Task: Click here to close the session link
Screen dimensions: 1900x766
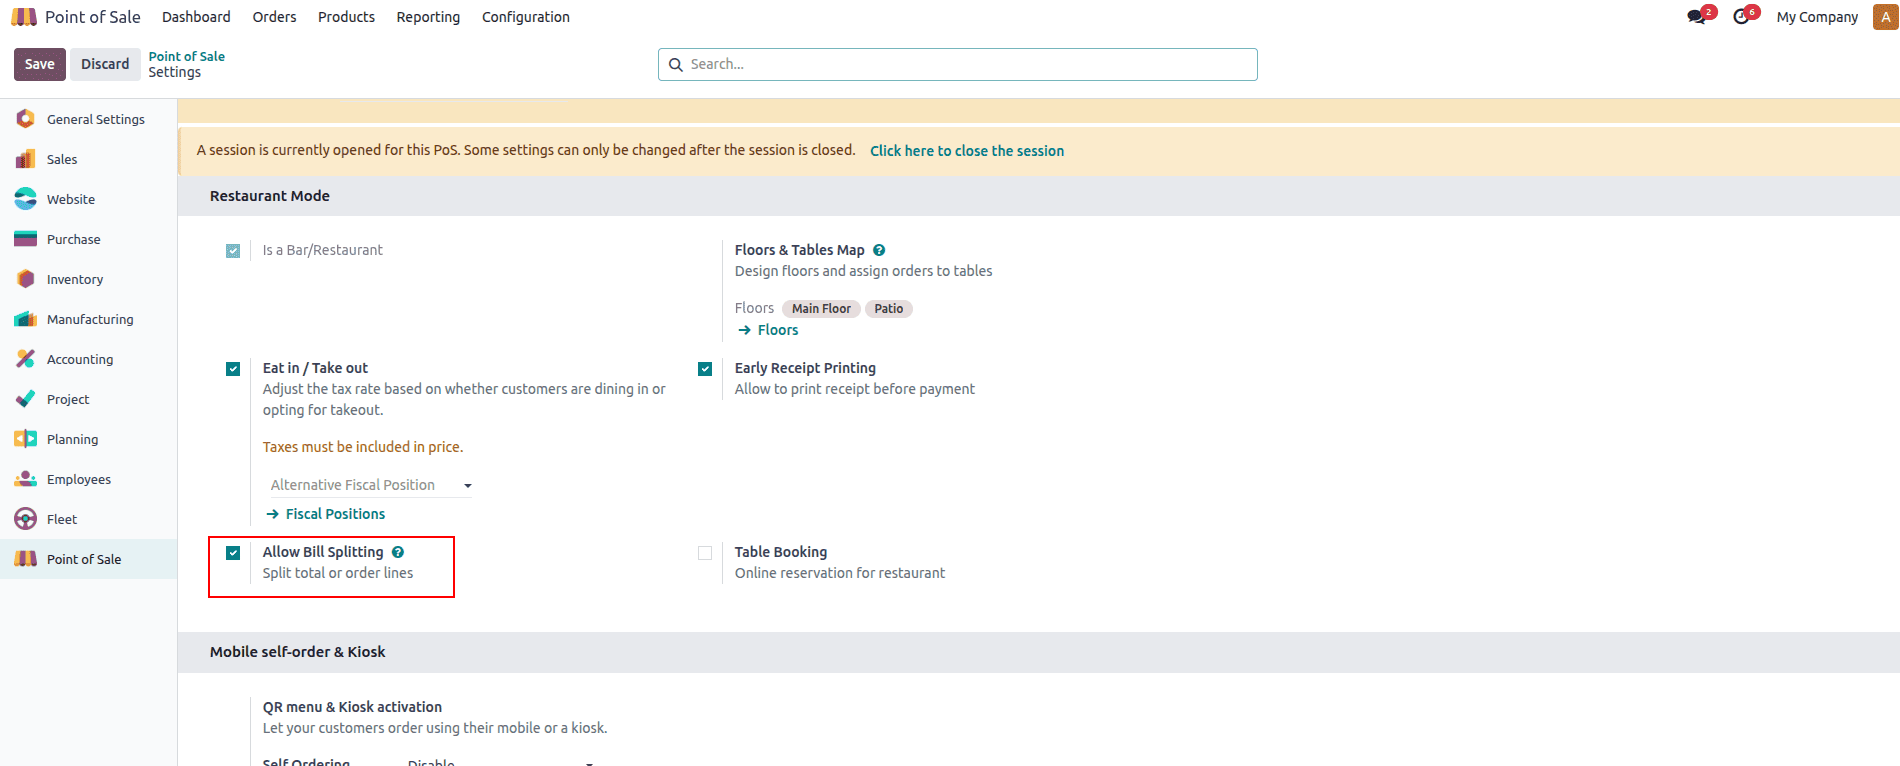Action: 966,151
